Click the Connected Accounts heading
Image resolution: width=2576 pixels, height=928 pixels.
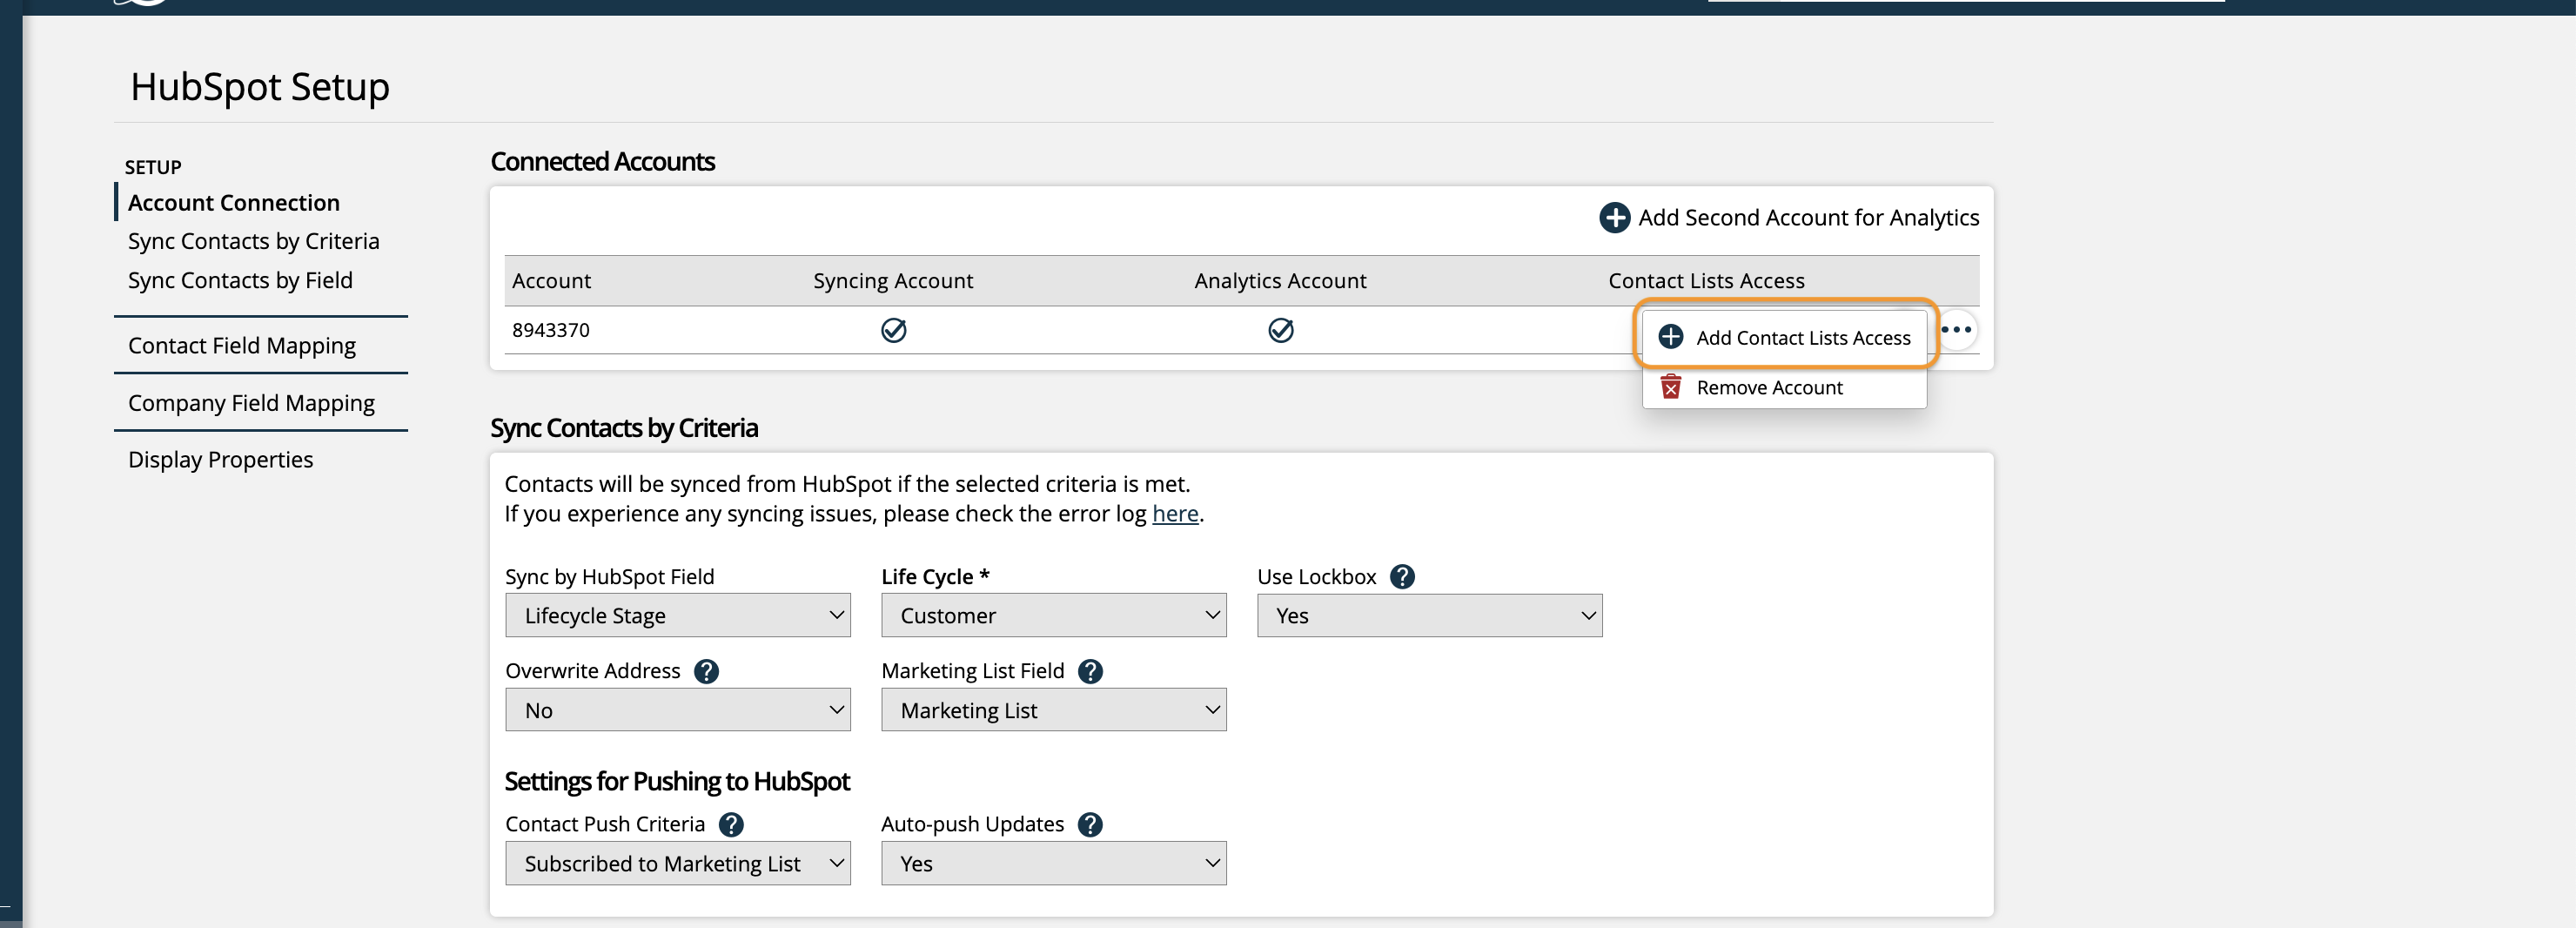coord(602,161)
